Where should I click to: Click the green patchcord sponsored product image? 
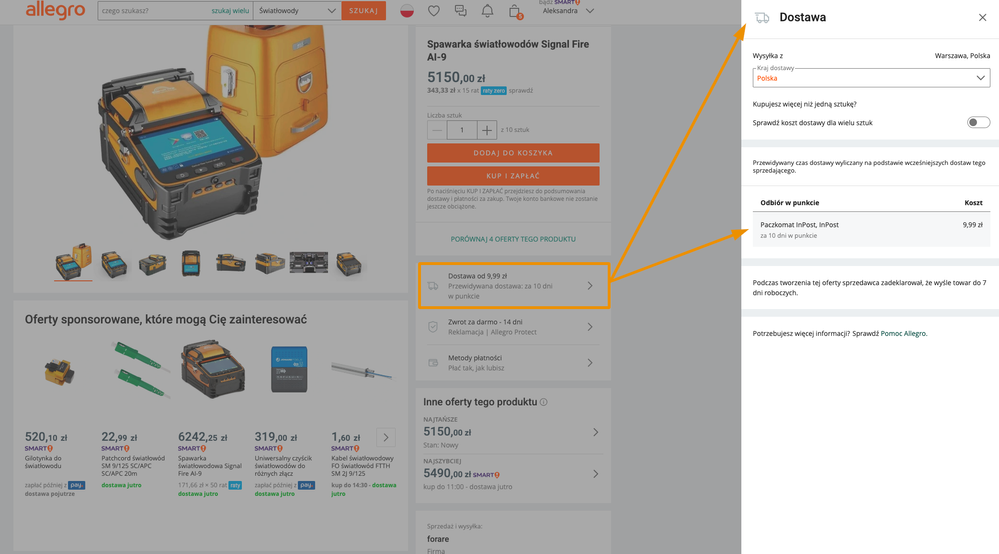click(140, 369)
